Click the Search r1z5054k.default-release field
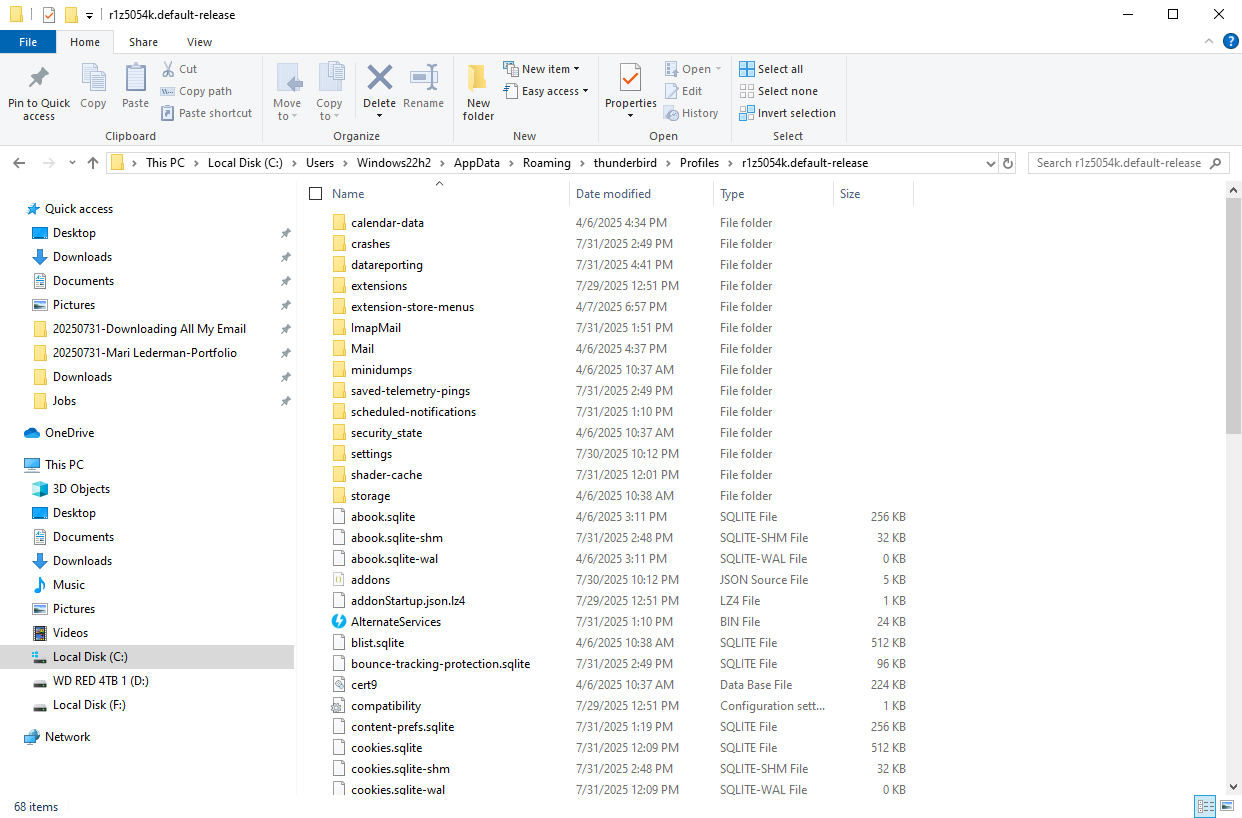Viewport: 1242px width, 818px height. (x=1128, y=163)
